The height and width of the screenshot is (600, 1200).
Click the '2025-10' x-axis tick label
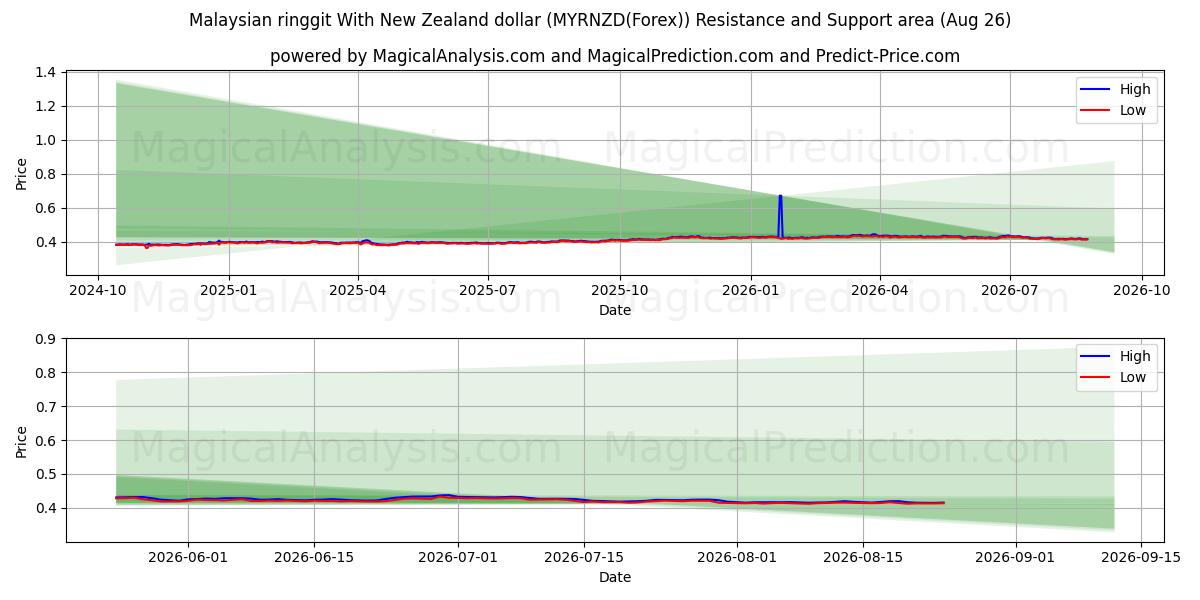point(620,290)
